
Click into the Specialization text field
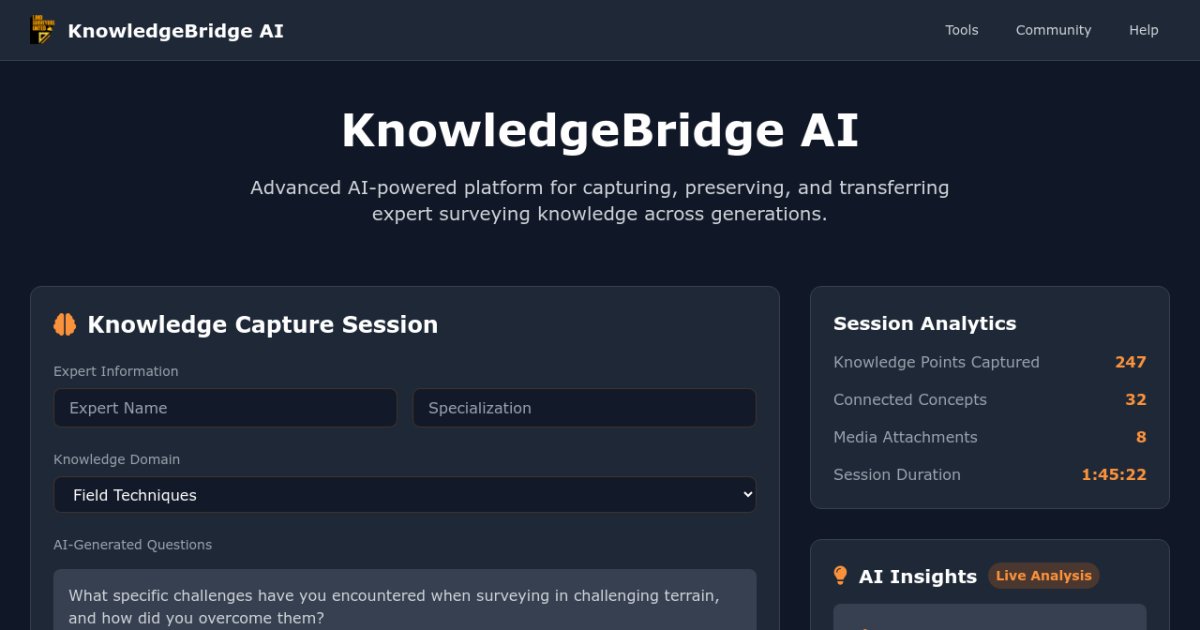coord(584,408)
